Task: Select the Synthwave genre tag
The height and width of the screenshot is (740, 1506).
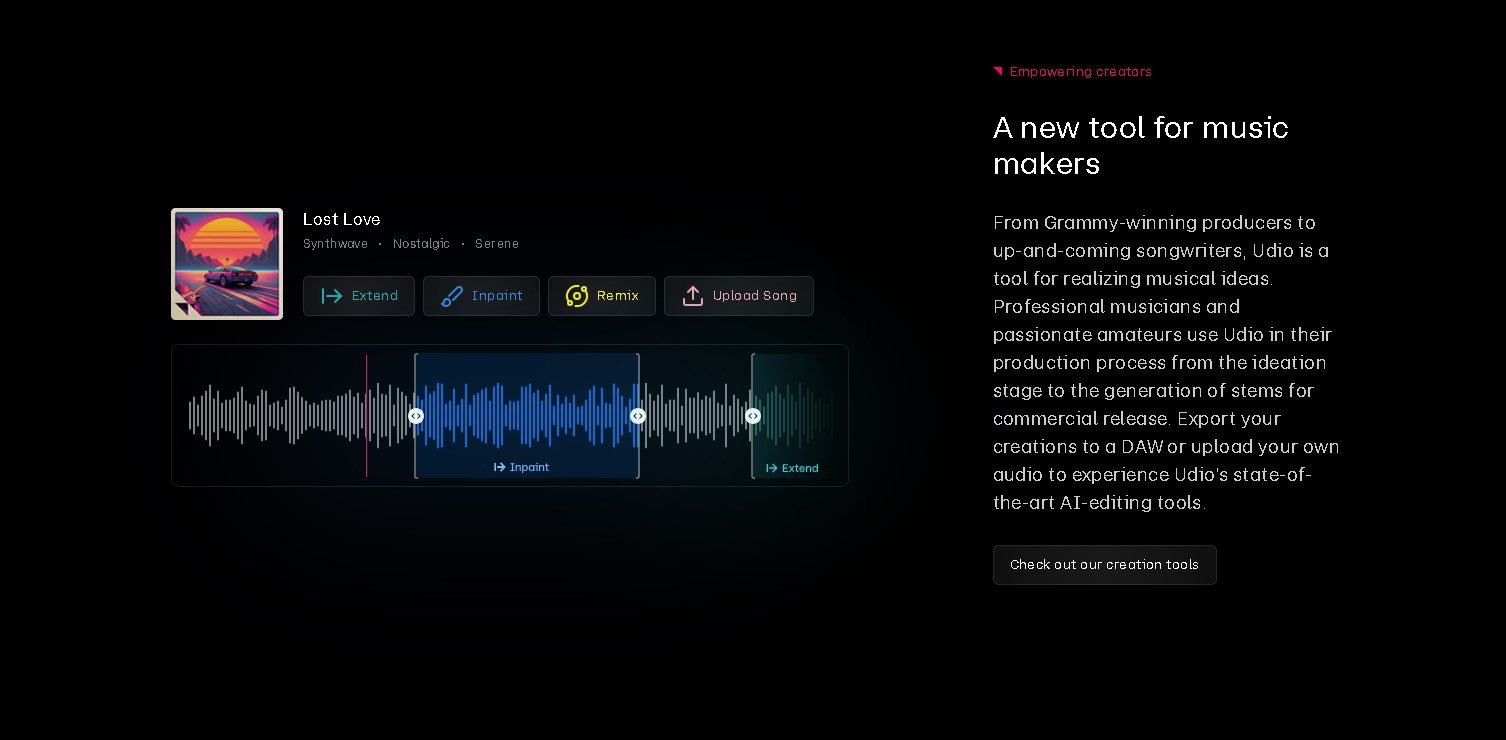Action: tap(335, 244)
